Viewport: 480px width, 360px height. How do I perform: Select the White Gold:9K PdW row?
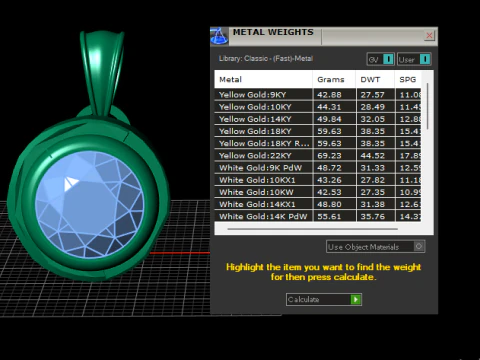pos(318,168)
